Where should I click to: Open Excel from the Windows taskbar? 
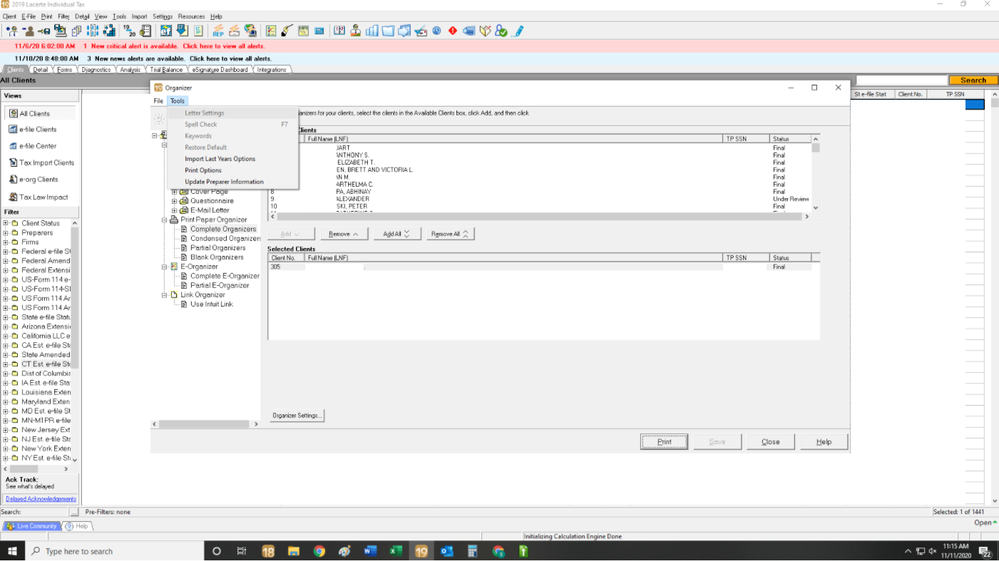(396, 551)
